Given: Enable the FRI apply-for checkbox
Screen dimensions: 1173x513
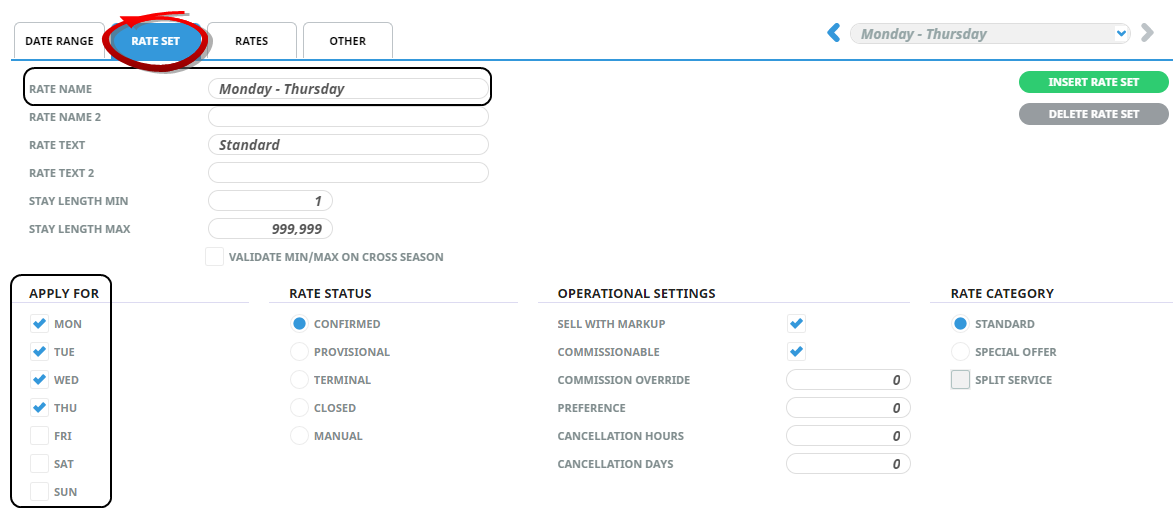Looking at the screenshot, I should (x=40, y=436).
